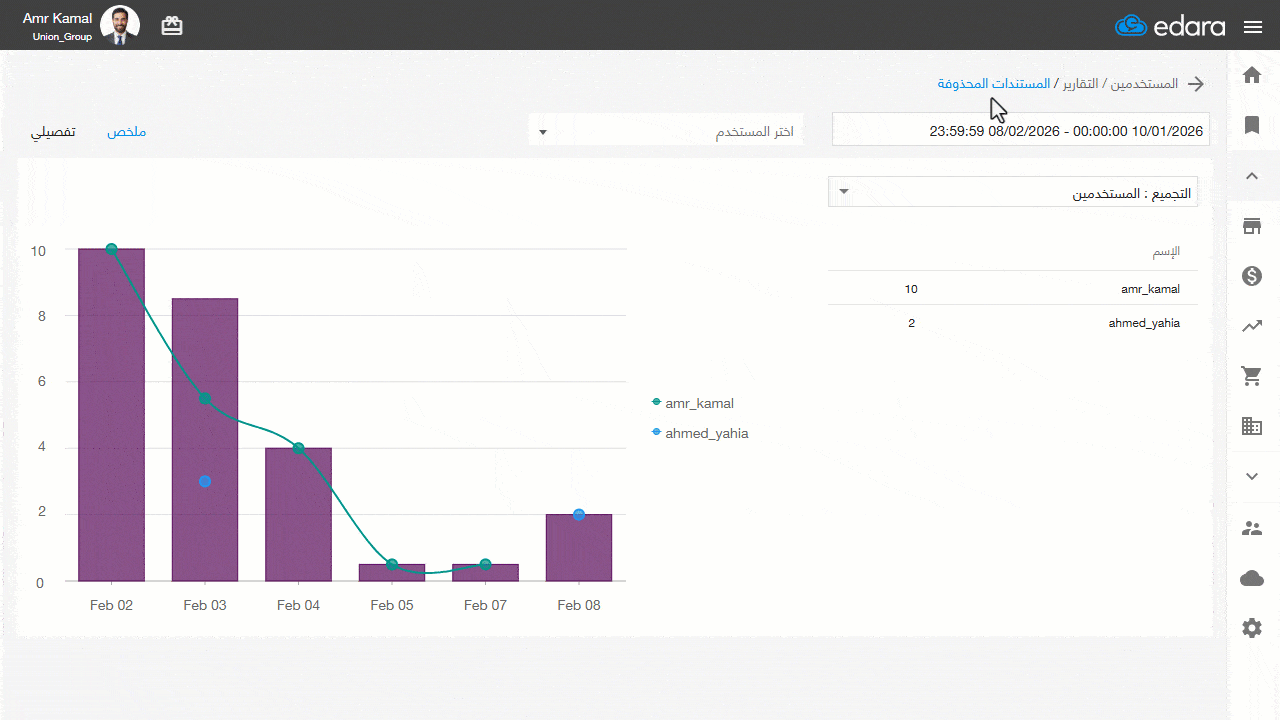1280x720 pixels.
Task: Toggle amr_kamal series in chart legend
Action: coord(699,403)
